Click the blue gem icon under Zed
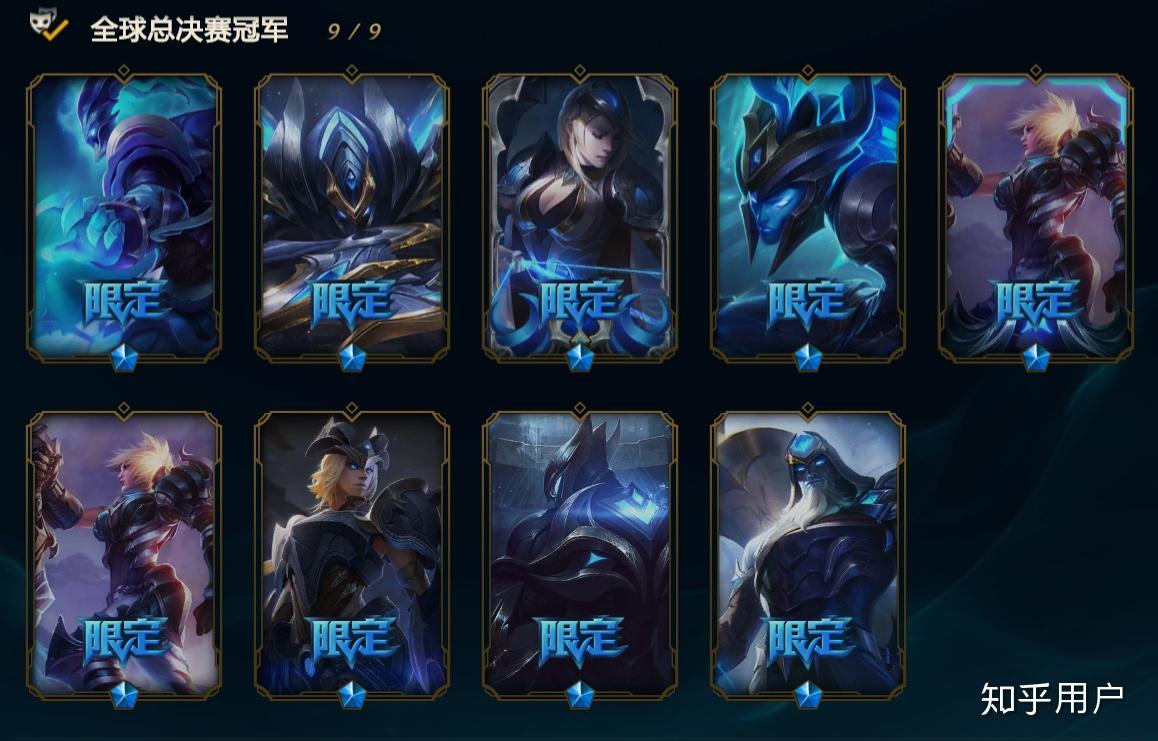Image resolution: width=1158 pixels, height=741 pixels. pos(580,694)
